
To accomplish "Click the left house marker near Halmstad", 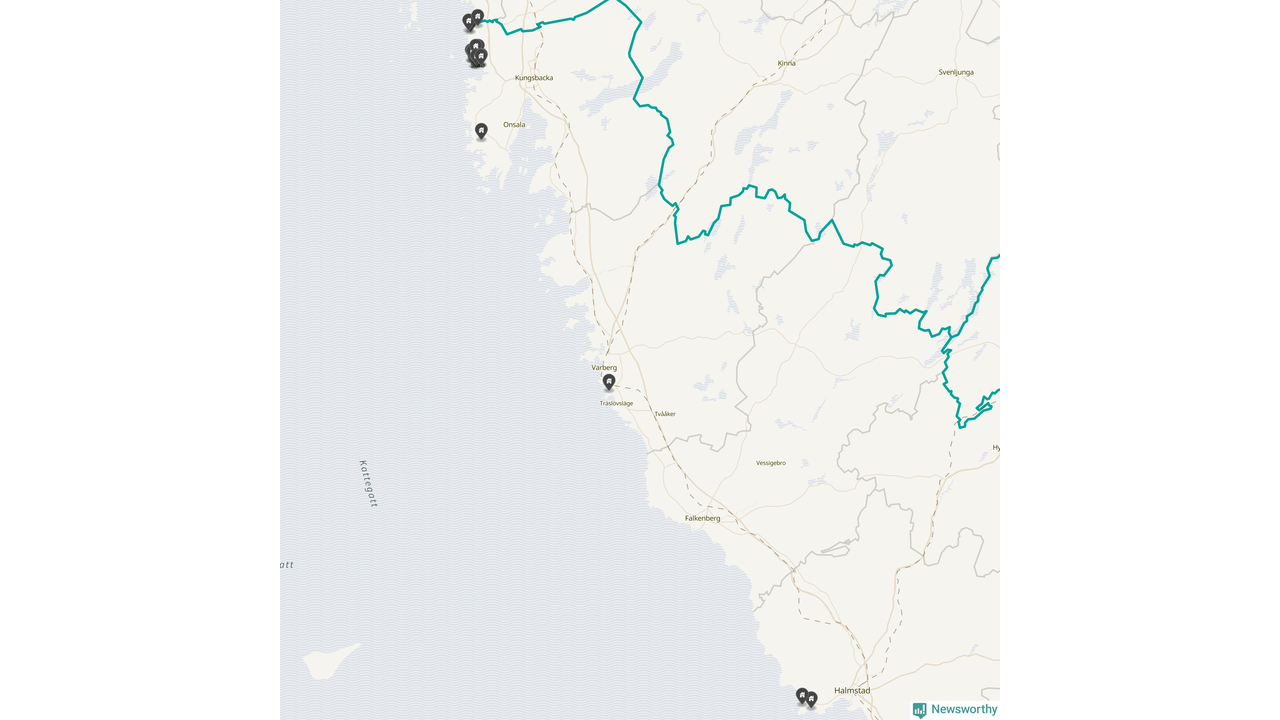I will point(802,695).
